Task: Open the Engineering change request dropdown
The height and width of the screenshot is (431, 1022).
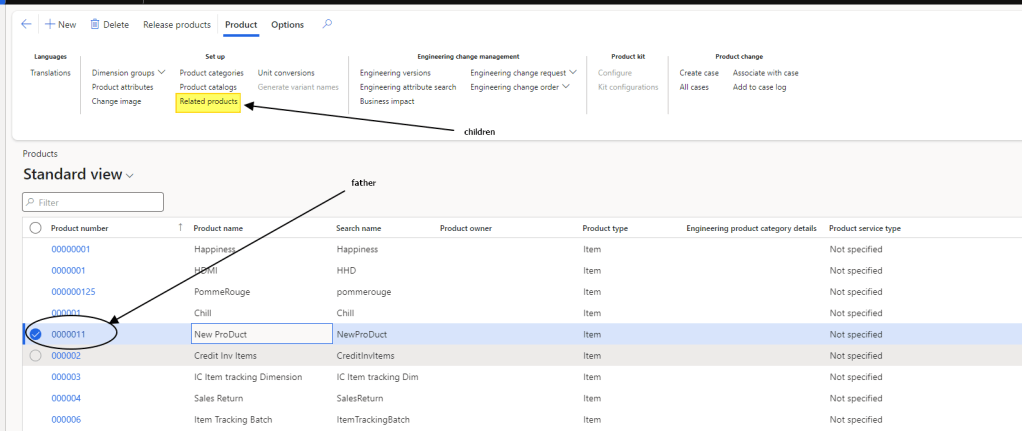Action: click(573, 73)
